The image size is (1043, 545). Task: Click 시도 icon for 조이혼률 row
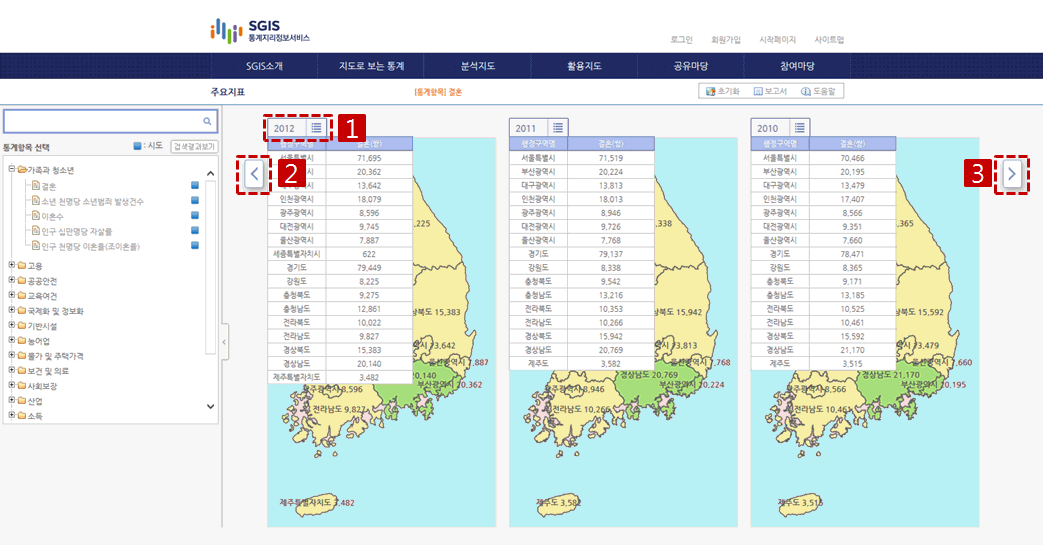click(x=195, y=246)
